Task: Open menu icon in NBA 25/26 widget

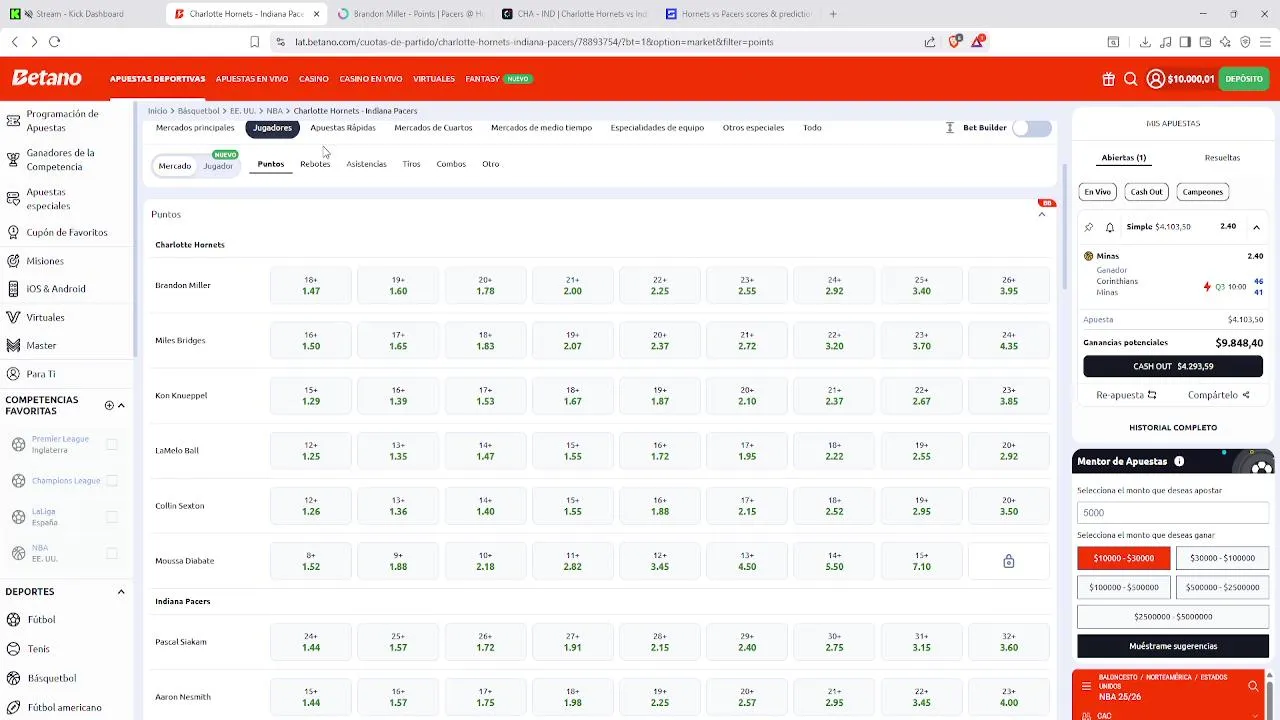Action: pyautogui.click(x=1086, y=686)
